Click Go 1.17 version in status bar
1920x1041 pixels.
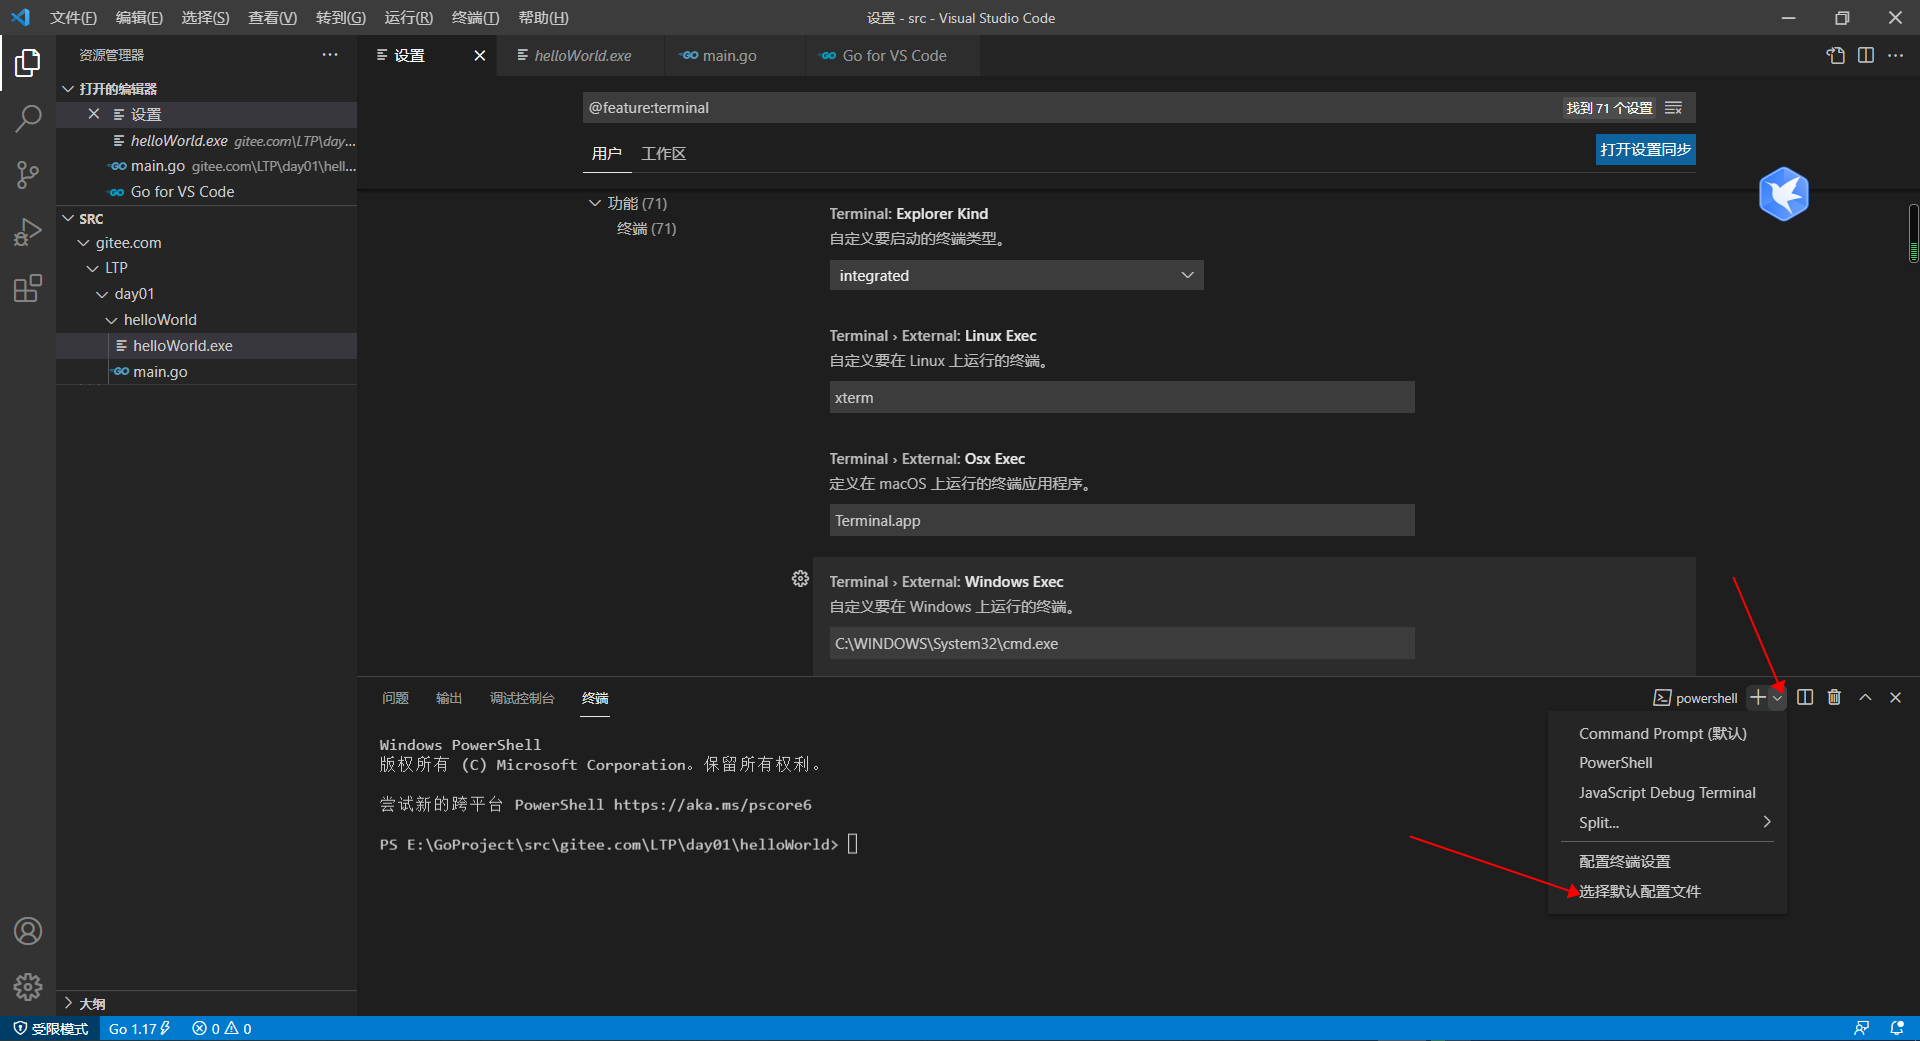pos(139,1028)
